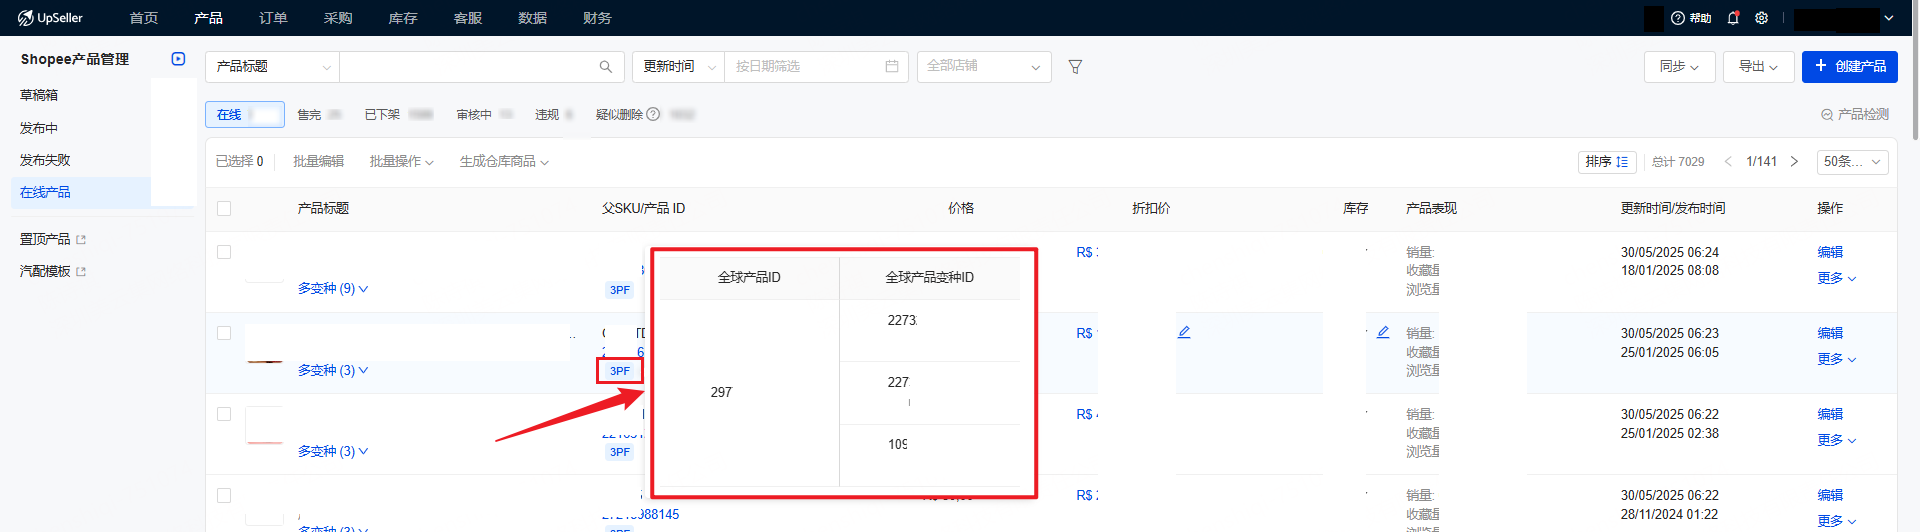1920x532 pixels.
Task: Click the search magnifier icon
Action: pos(605,67)
